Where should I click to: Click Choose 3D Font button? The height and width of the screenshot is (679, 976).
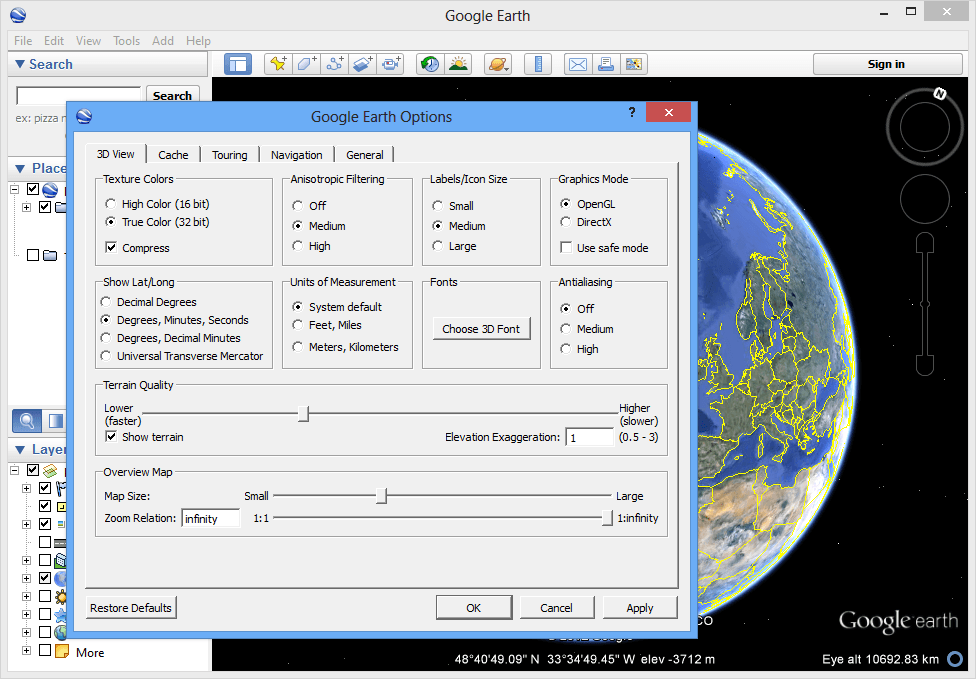(x=481, y=329)
